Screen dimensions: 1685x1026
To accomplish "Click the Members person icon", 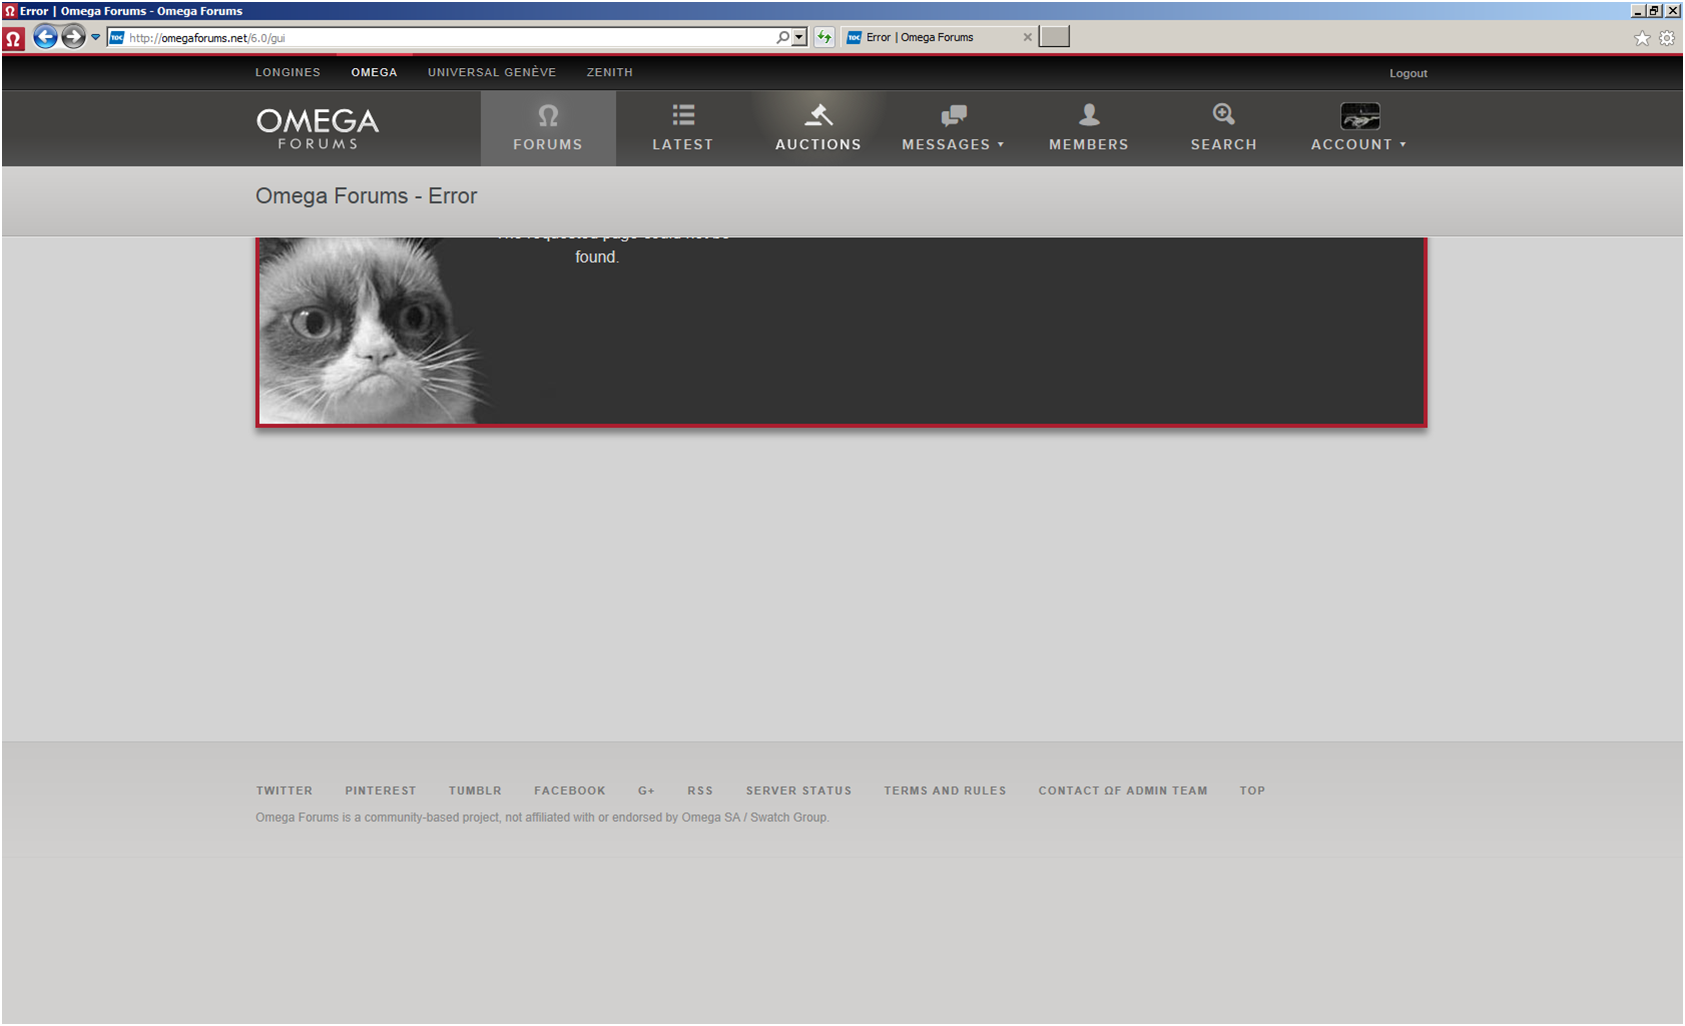I will click(x=1088, y=115).
